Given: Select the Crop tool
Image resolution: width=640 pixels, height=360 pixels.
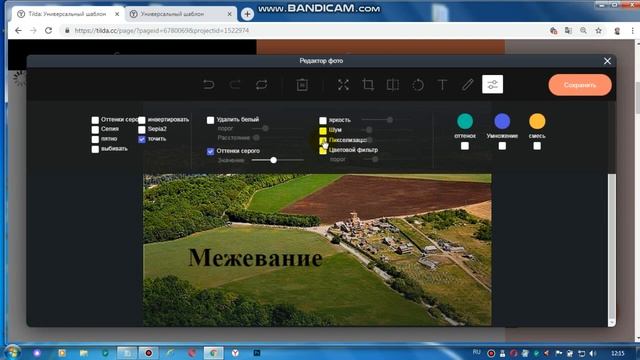Looking at the screenshot, I should tap(368, 84).
